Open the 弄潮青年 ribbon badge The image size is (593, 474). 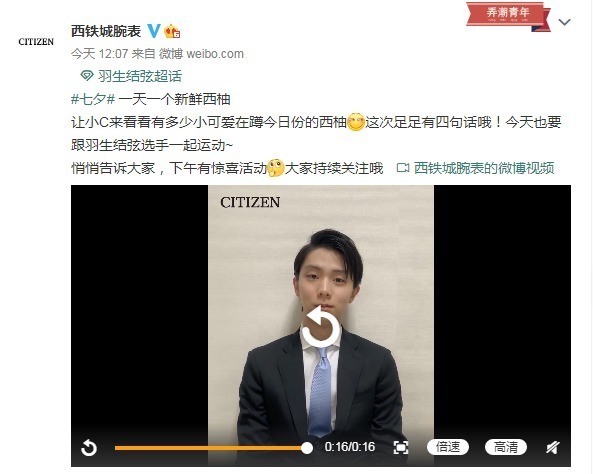508,16
